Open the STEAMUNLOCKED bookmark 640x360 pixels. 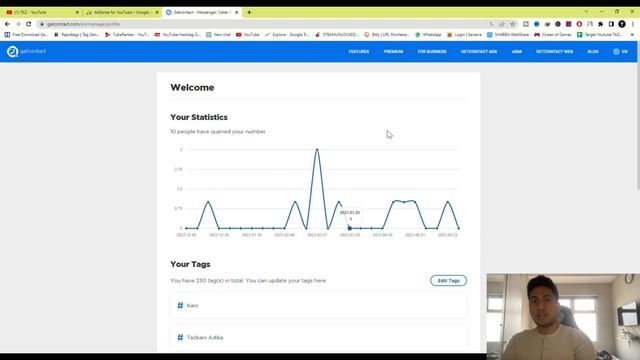pos(336,35)
